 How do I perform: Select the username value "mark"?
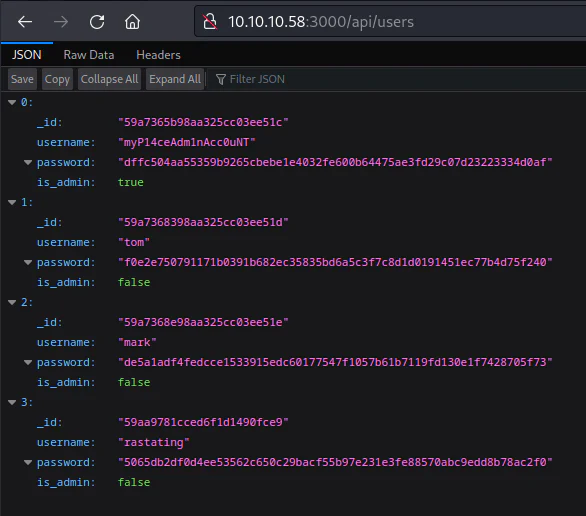tap(137, 342)
